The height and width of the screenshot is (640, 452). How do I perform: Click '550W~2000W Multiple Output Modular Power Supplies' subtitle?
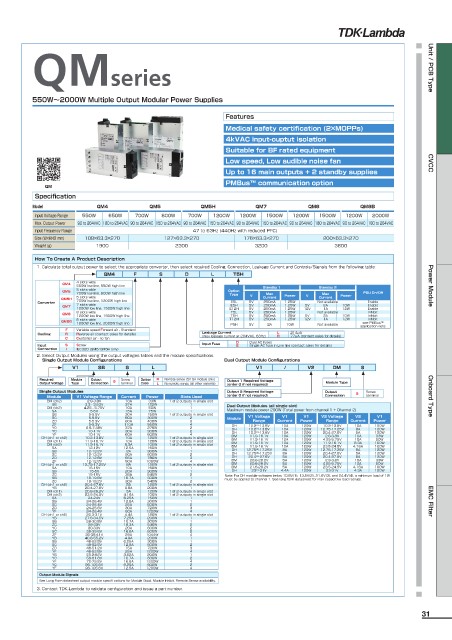click(x=128, y=100)
